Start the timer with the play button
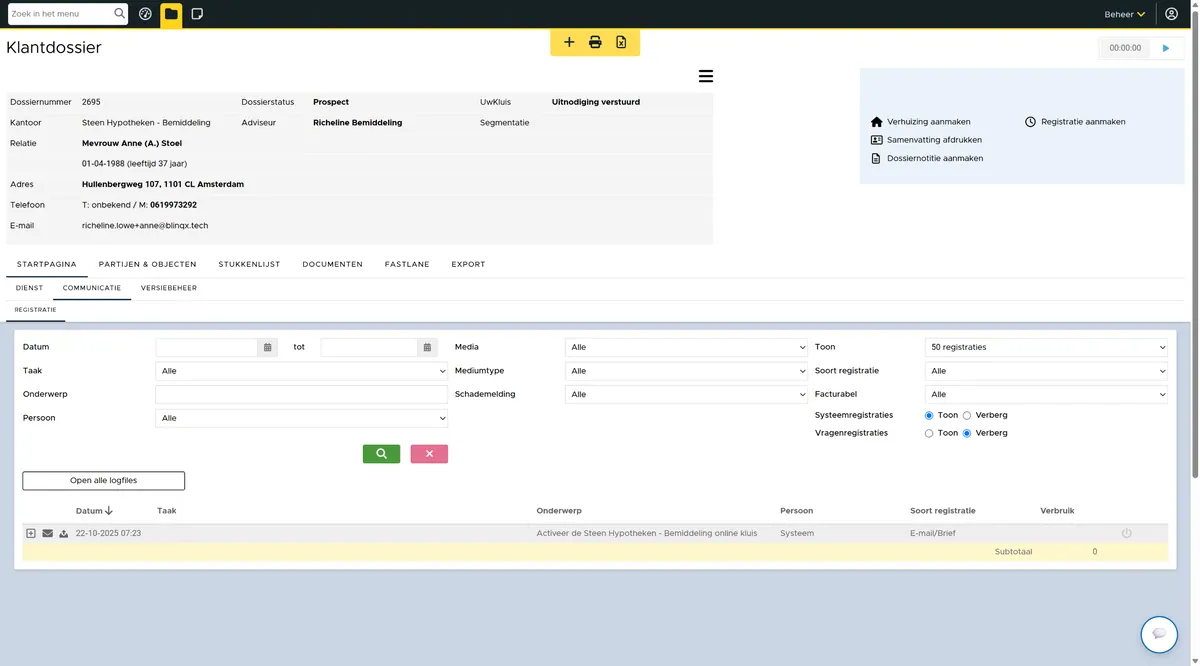The image size is (1200, 666). tap(1166, 48)
